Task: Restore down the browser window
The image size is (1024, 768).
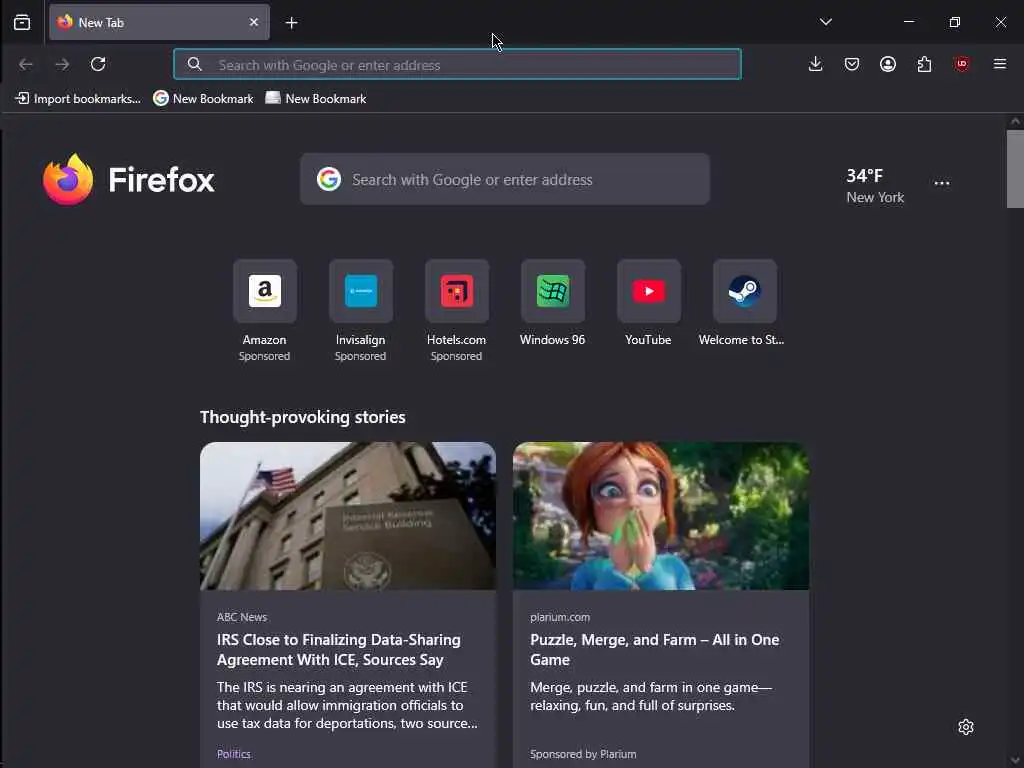Action: [x=954, y=22]
